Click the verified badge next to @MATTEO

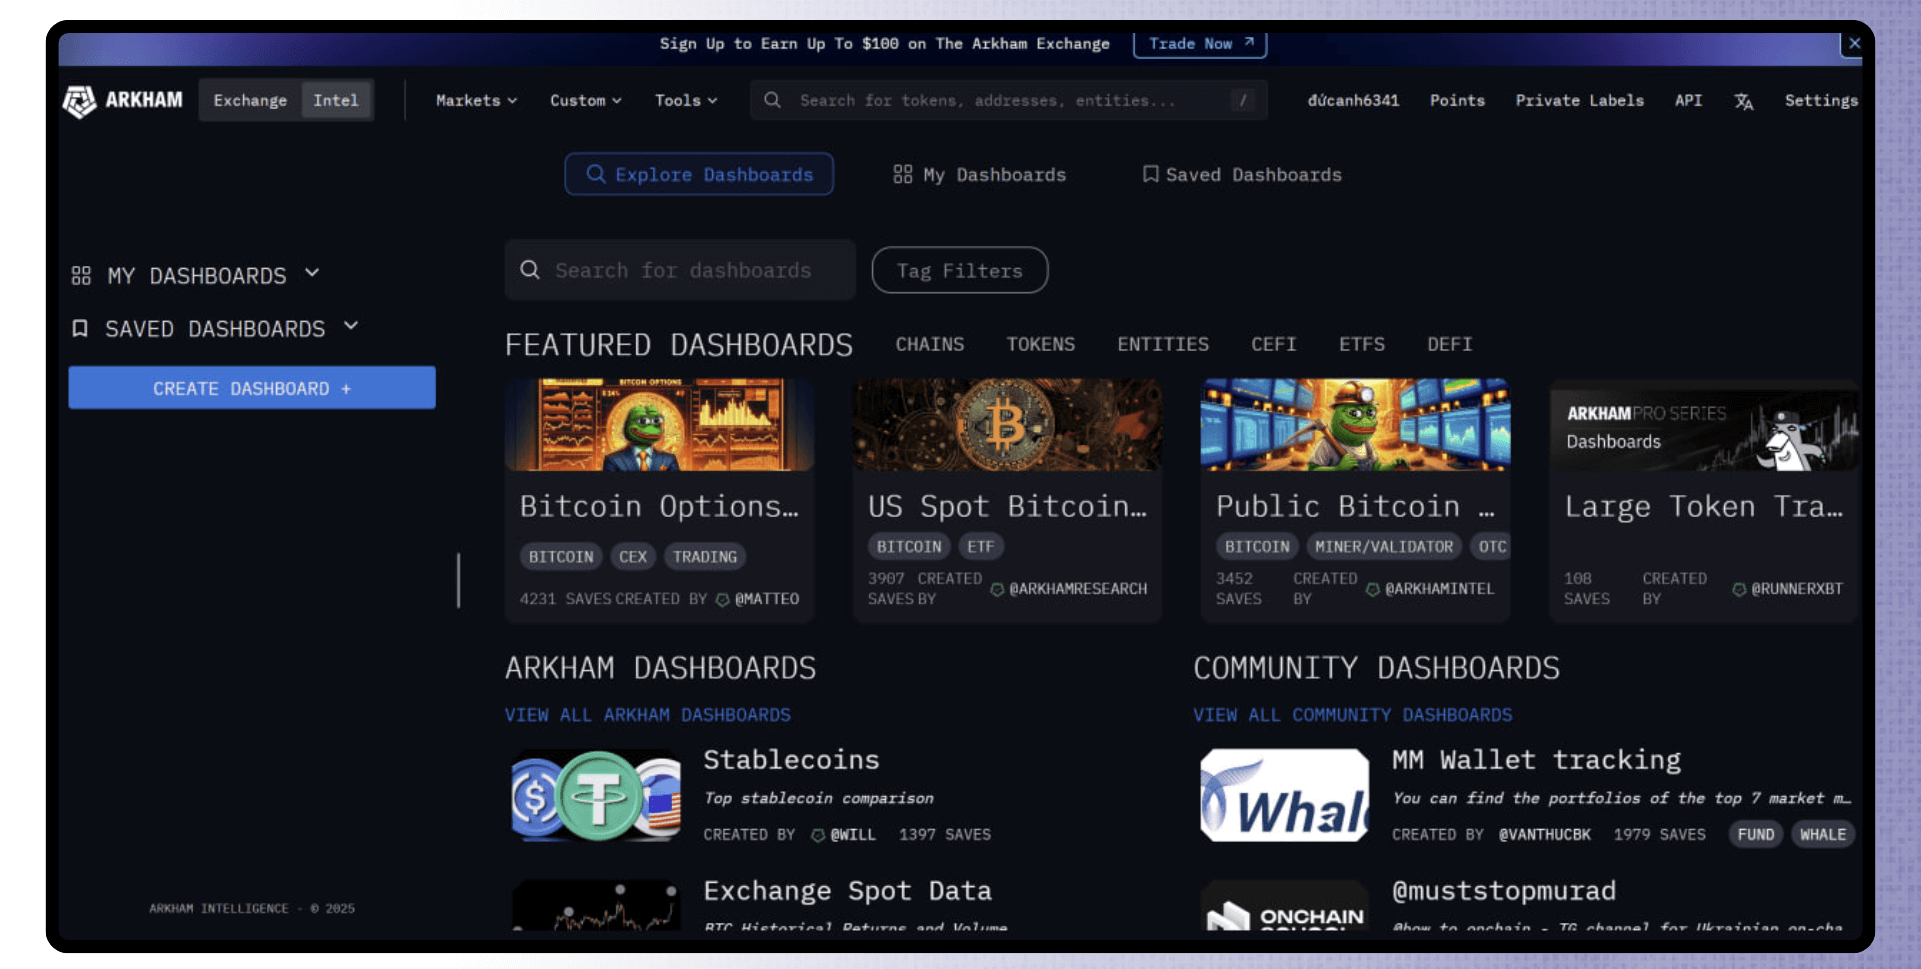pos(722,599)
